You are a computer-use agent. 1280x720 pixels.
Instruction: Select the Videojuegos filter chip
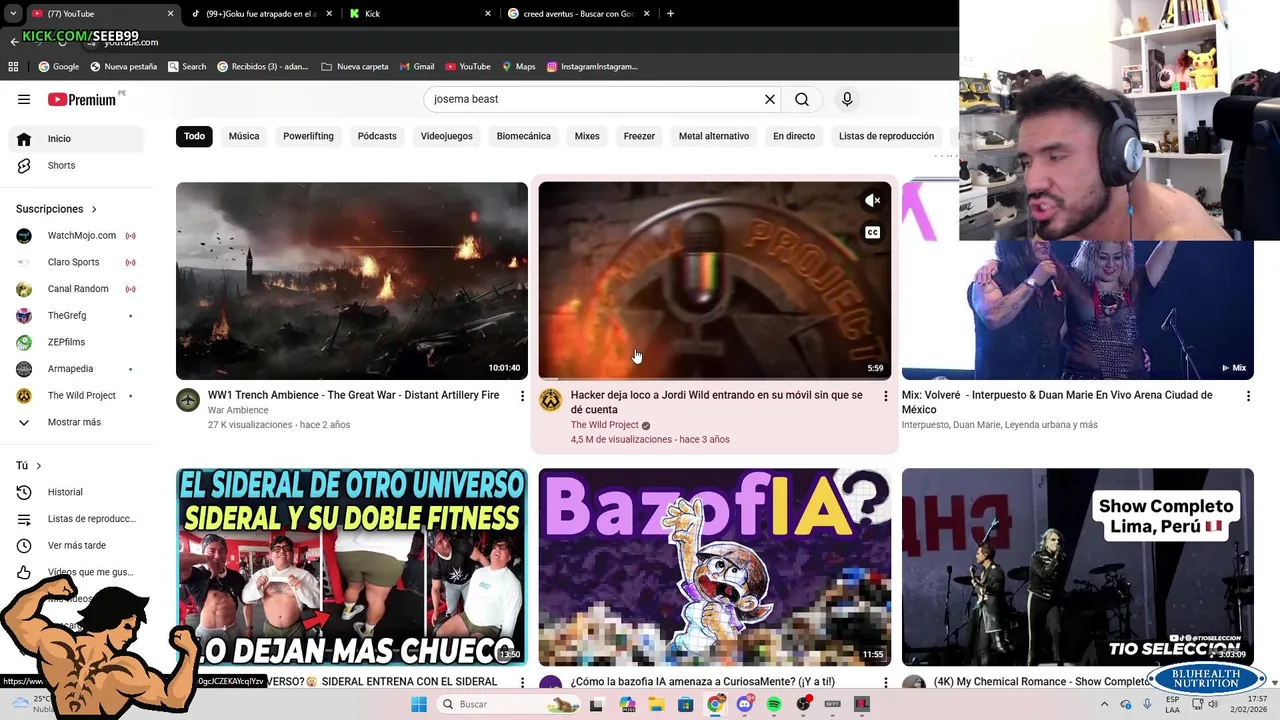pos(446,136)
